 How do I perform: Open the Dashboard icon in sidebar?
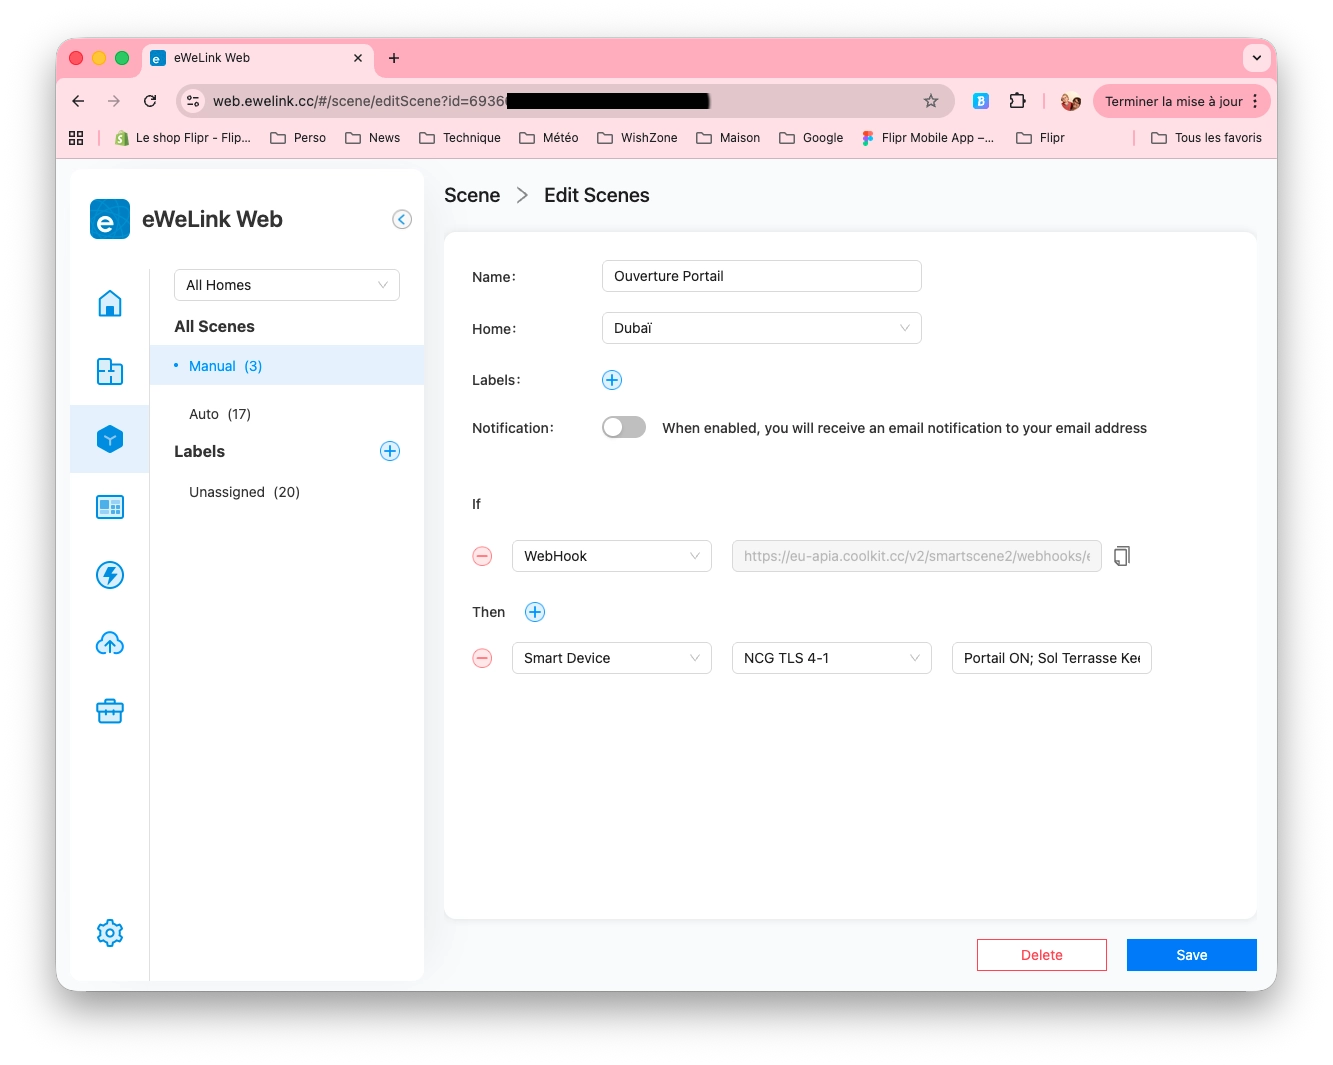click(109, 507)
